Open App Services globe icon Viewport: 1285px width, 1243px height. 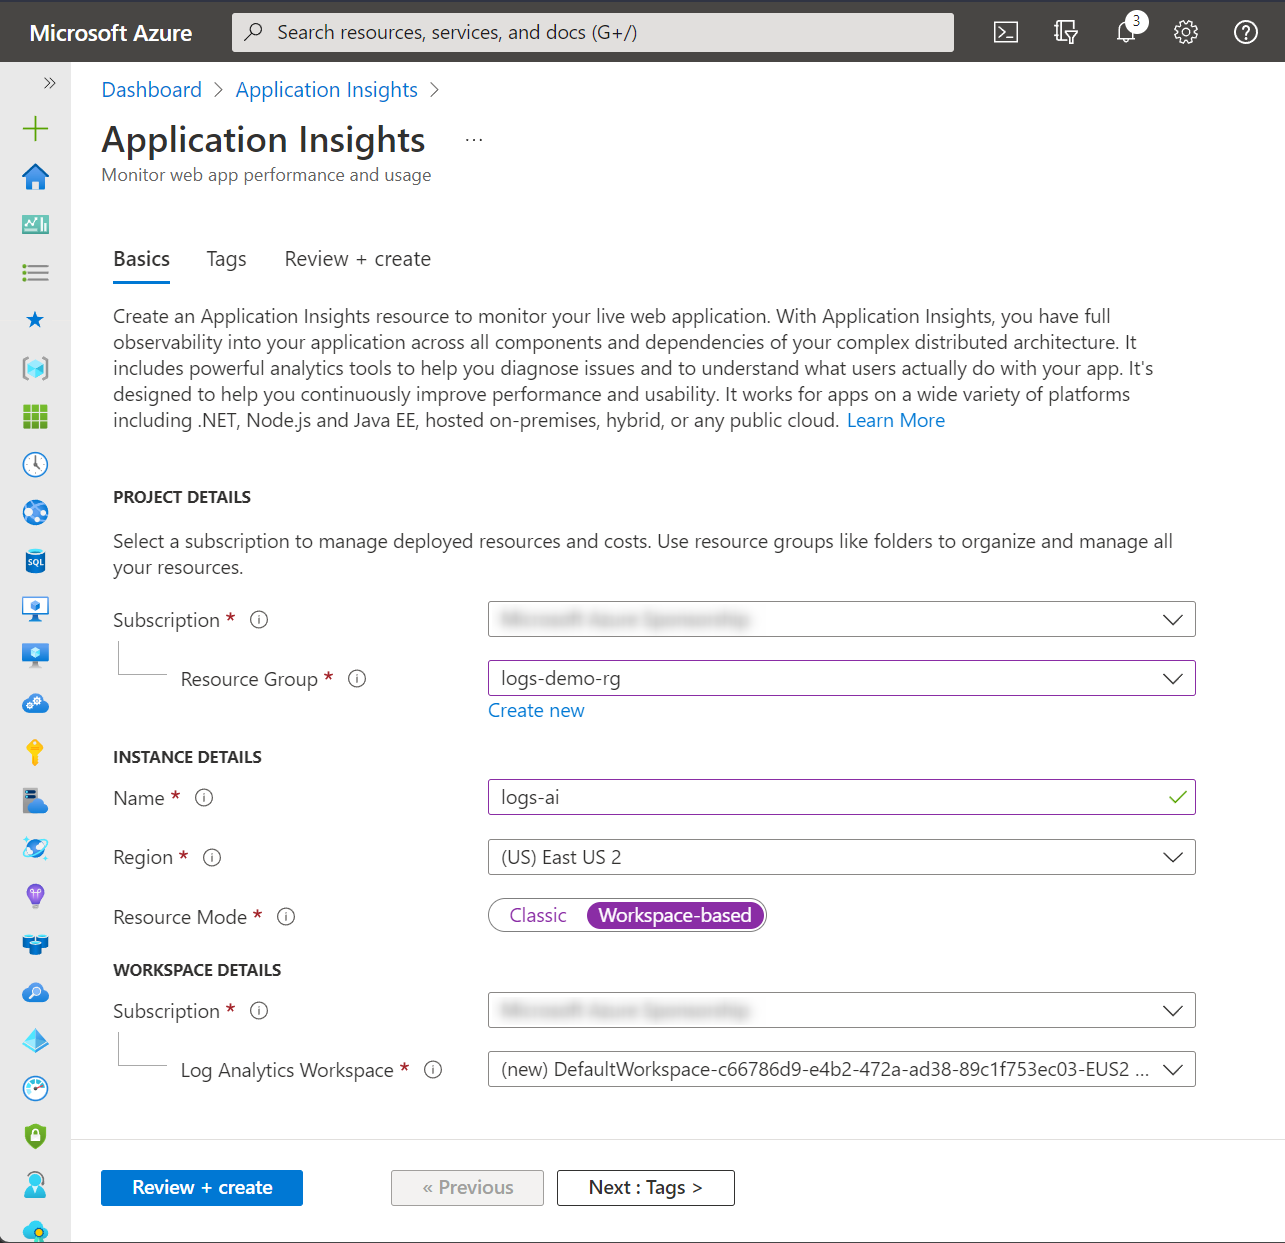[35, 512]
